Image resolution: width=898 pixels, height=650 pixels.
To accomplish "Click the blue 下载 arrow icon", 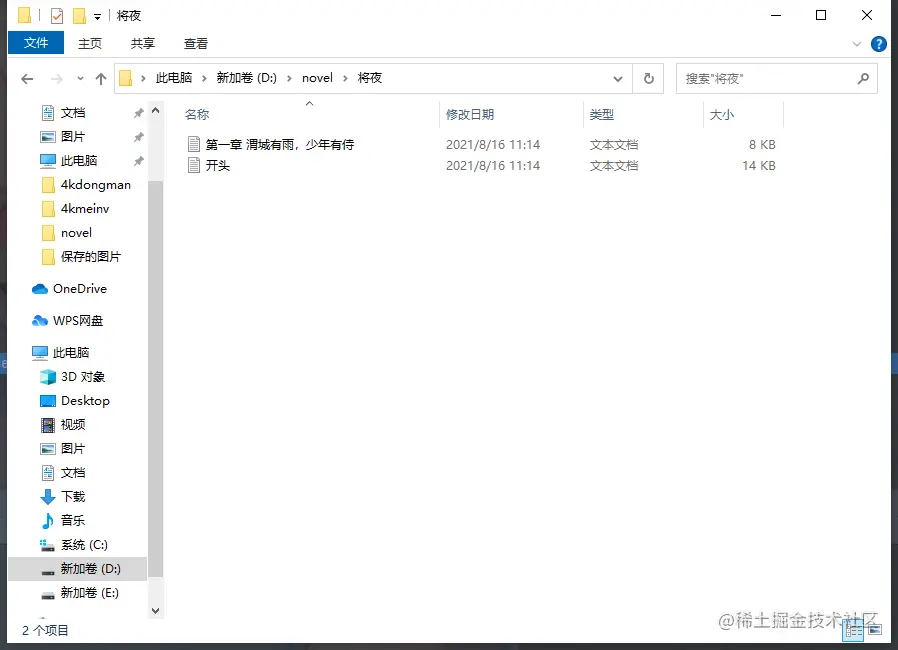I will click(x=48, y=497).
